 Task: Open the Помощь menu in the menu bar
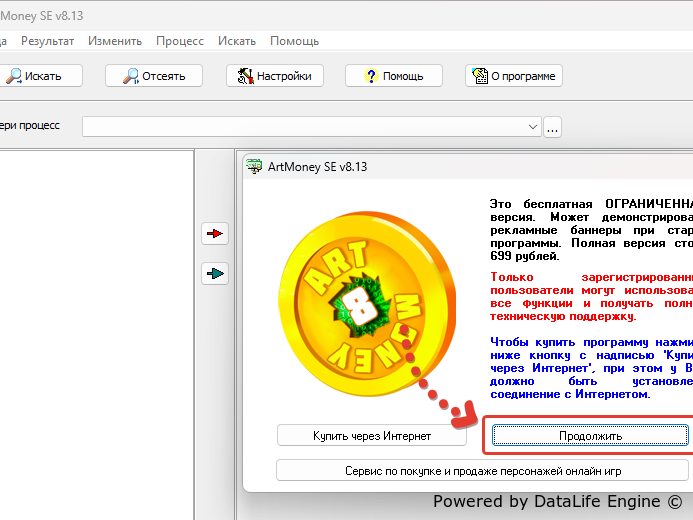[294, 41]
